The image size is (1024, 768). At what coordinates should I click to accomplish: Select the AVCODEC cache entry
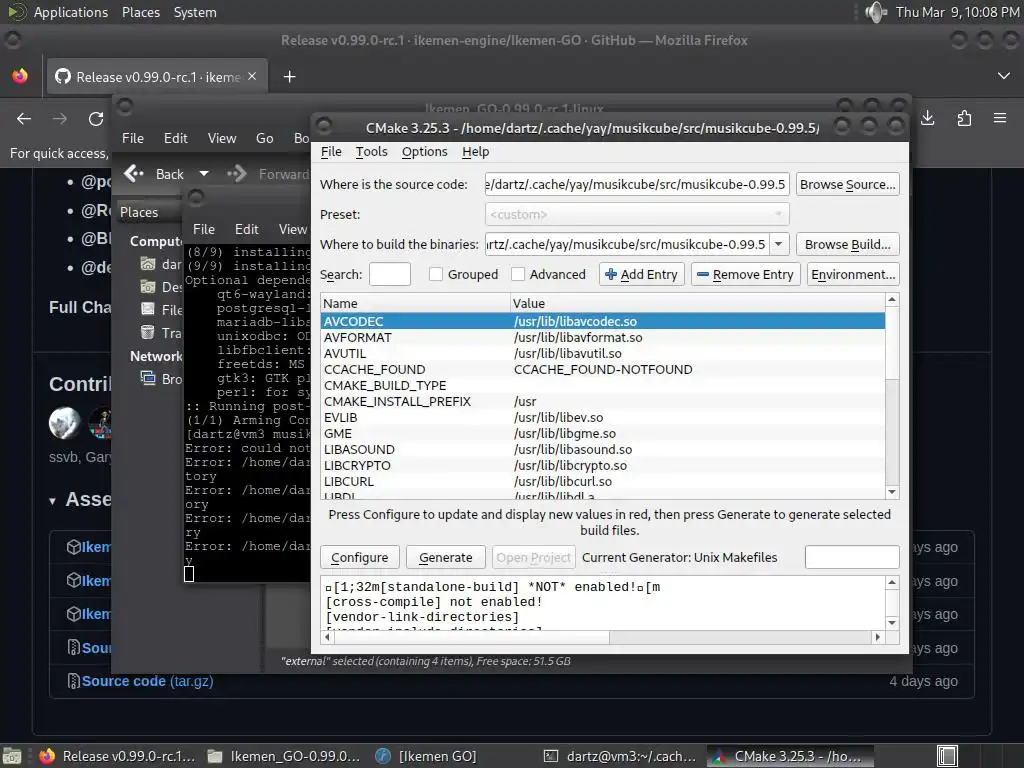(602, 321)
